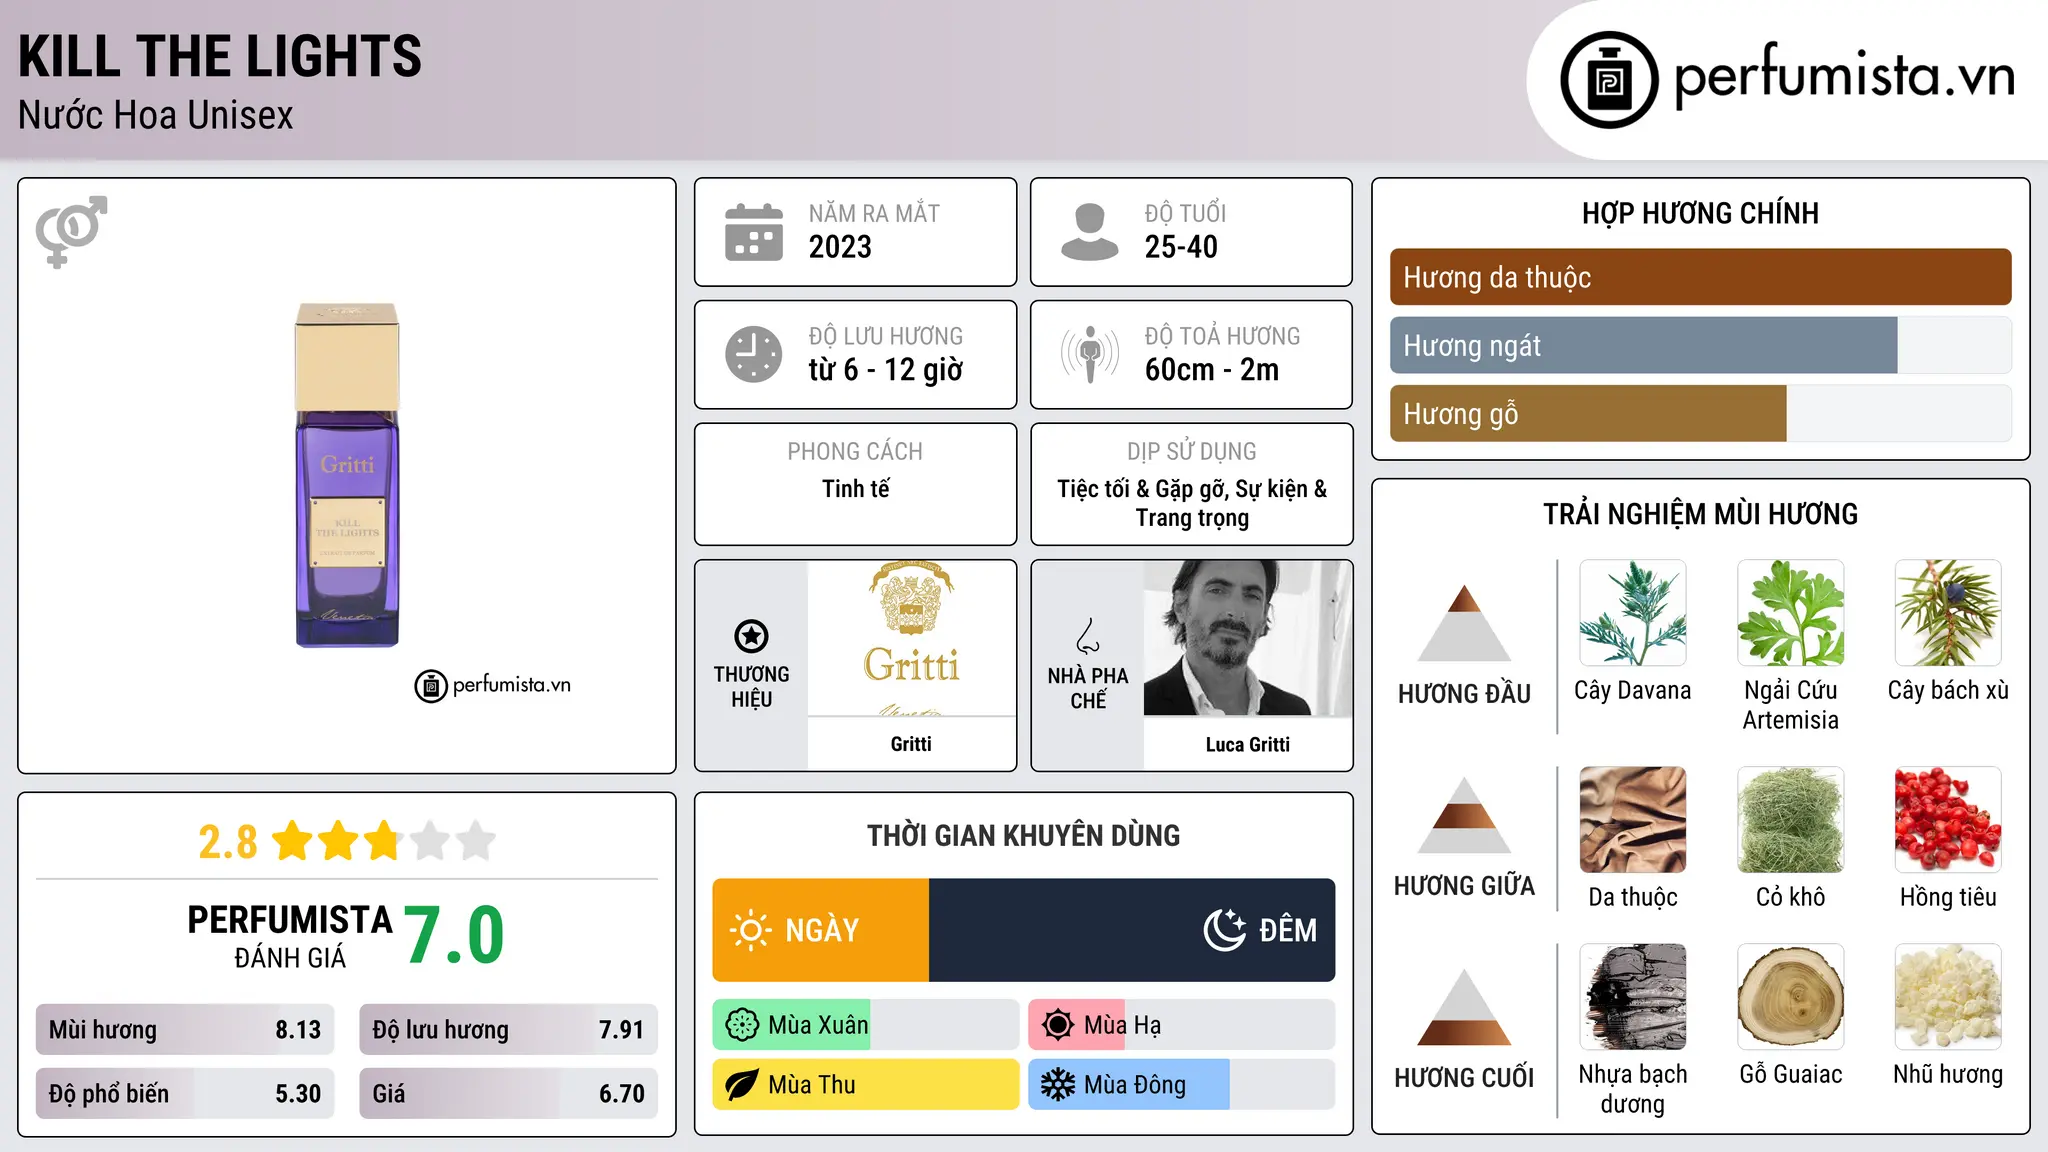Open the Luca Gritti perfumer photo
This screenshot has width=2048, height=1152.
[1247, 638]
